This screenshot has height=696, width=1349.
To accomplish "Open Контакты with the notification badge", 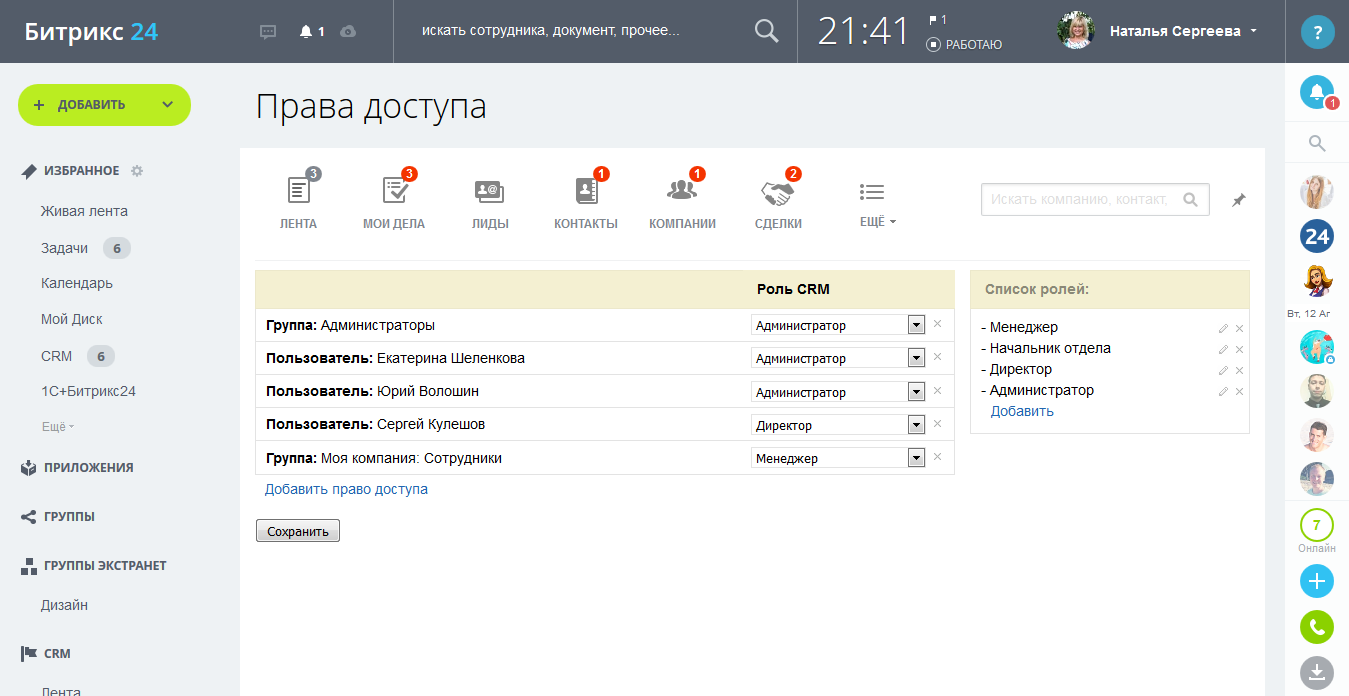I will (586, 198).
